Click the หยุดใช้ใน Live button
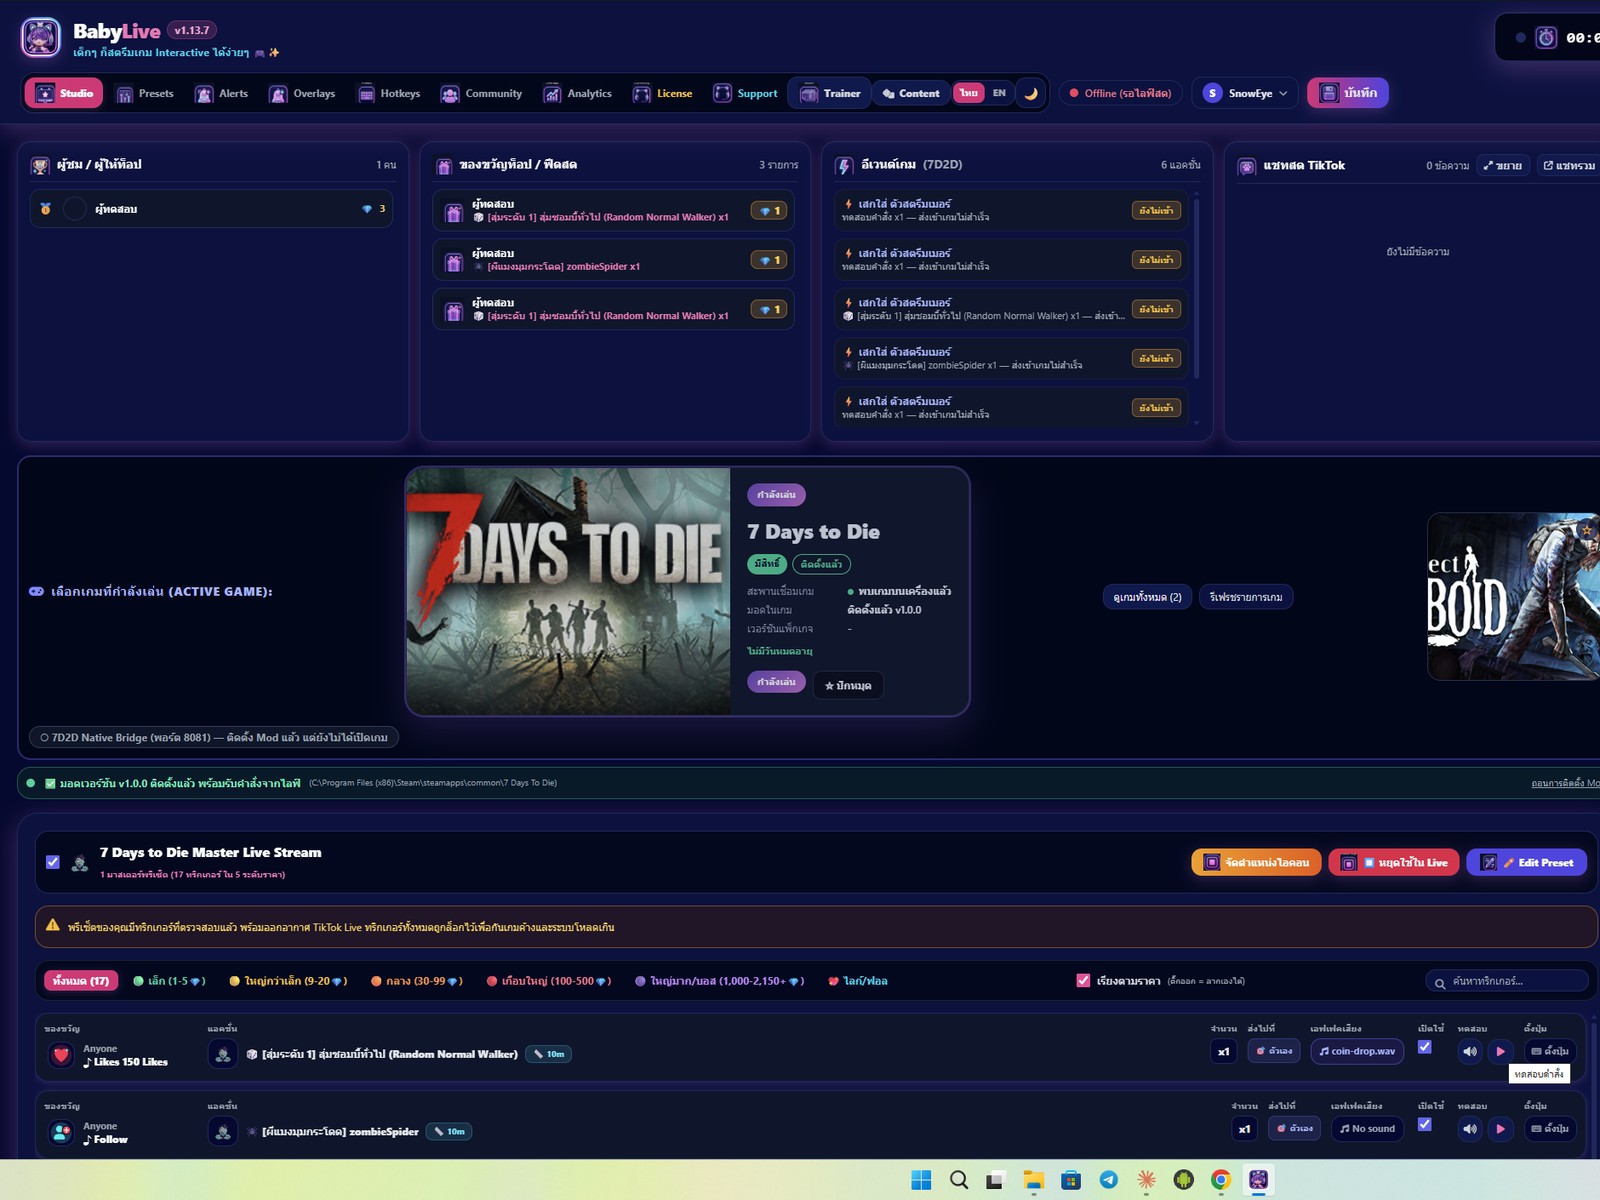The width and height of the screenshot is (1600, 1200). pyautogui.click(x=1394, y=862)
